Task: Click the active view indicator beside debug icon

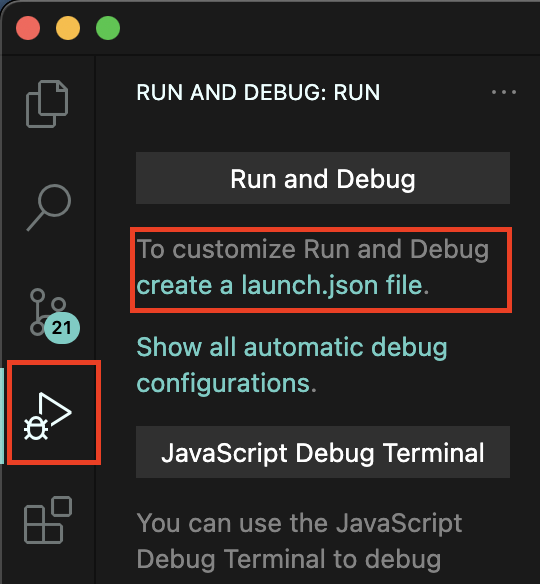Action: pos(2,416)
